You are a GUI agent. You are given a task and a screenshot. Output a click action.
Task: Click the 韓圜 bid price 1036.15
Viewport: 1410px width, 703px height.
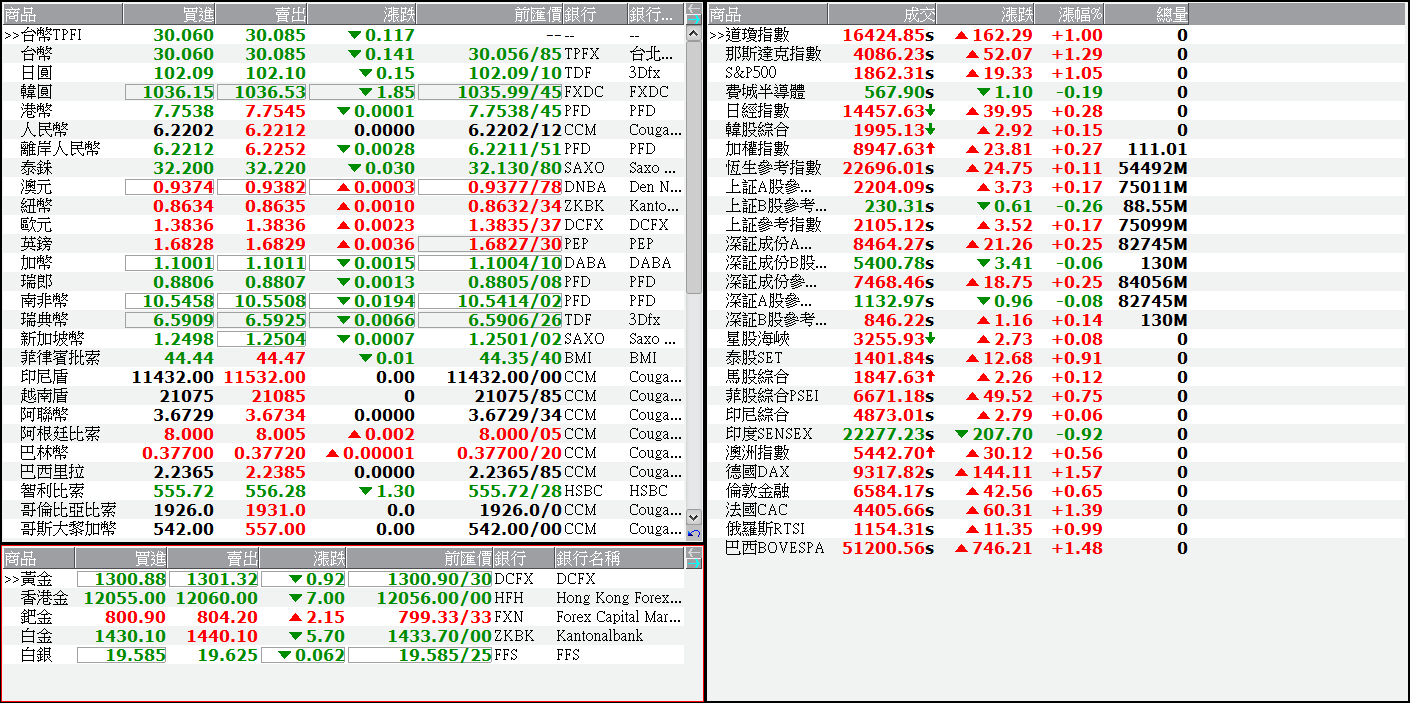click(x=170, y=92)
